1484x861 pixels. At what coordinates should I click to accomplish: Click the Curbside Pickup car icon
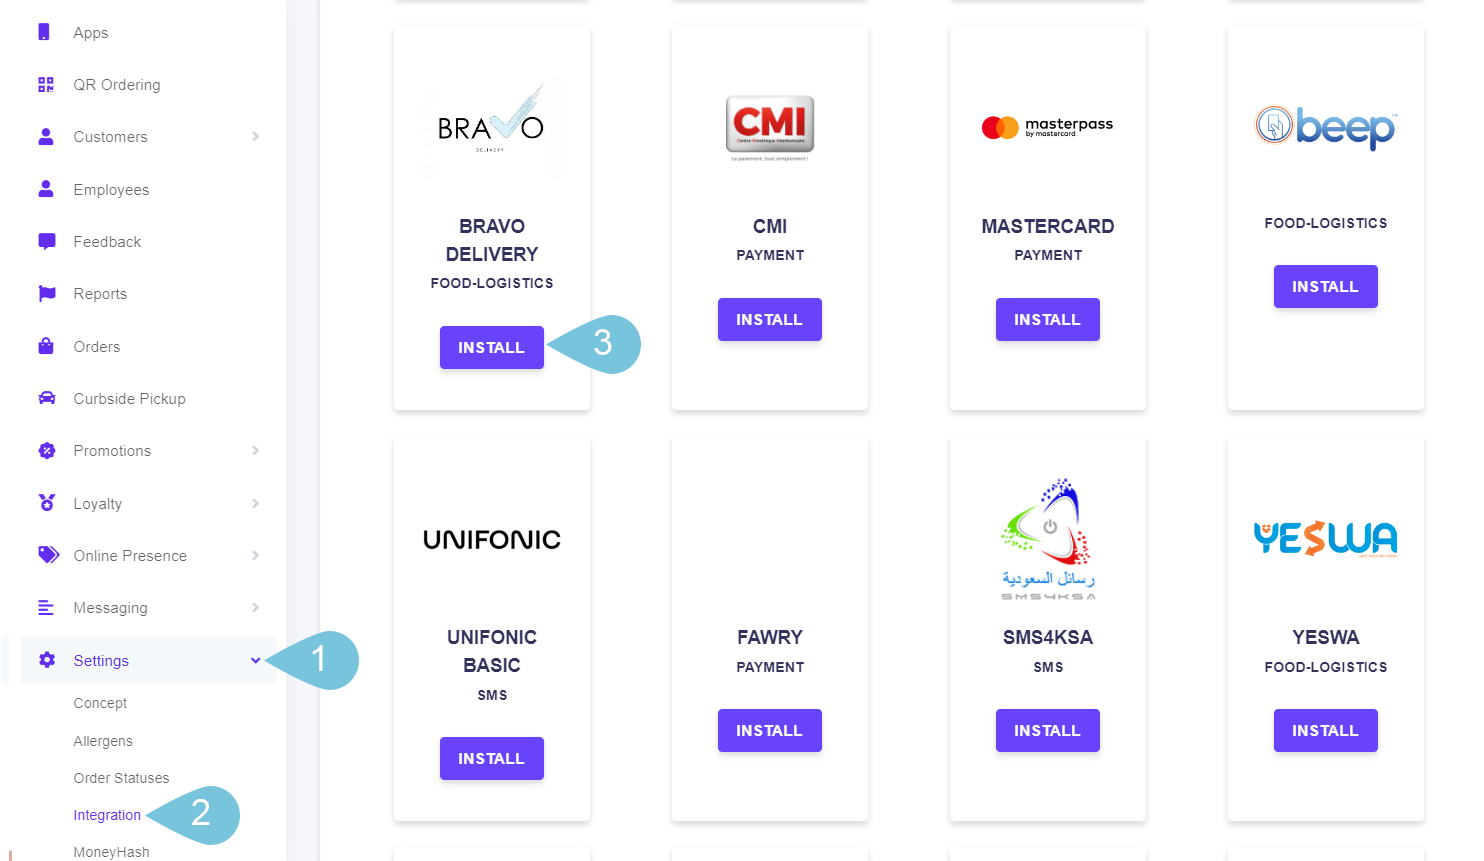tap(46, 398)
